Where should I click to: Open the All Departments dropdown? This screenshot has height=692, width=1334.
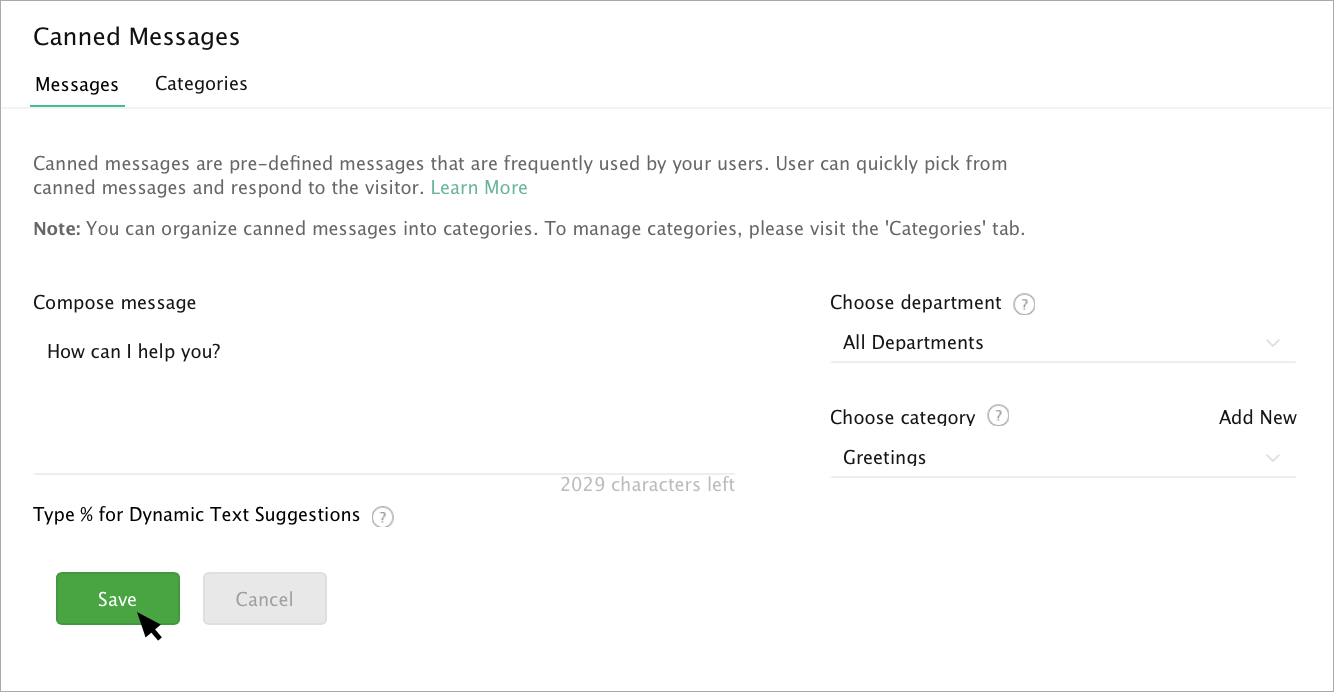coord(1062,343)
